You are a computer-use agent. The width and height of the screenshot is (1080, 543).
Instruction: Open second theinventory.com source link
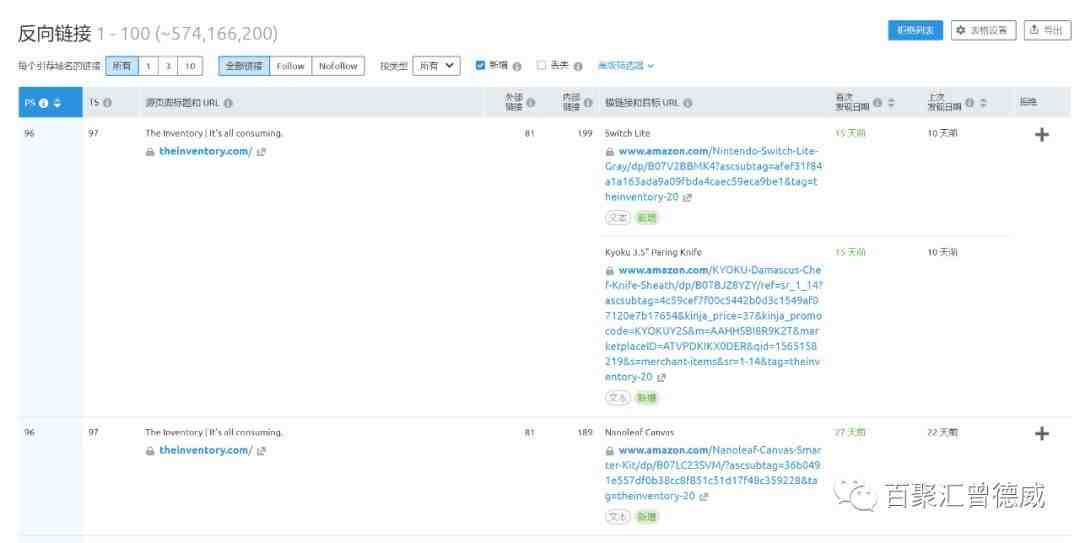point(205,451)
